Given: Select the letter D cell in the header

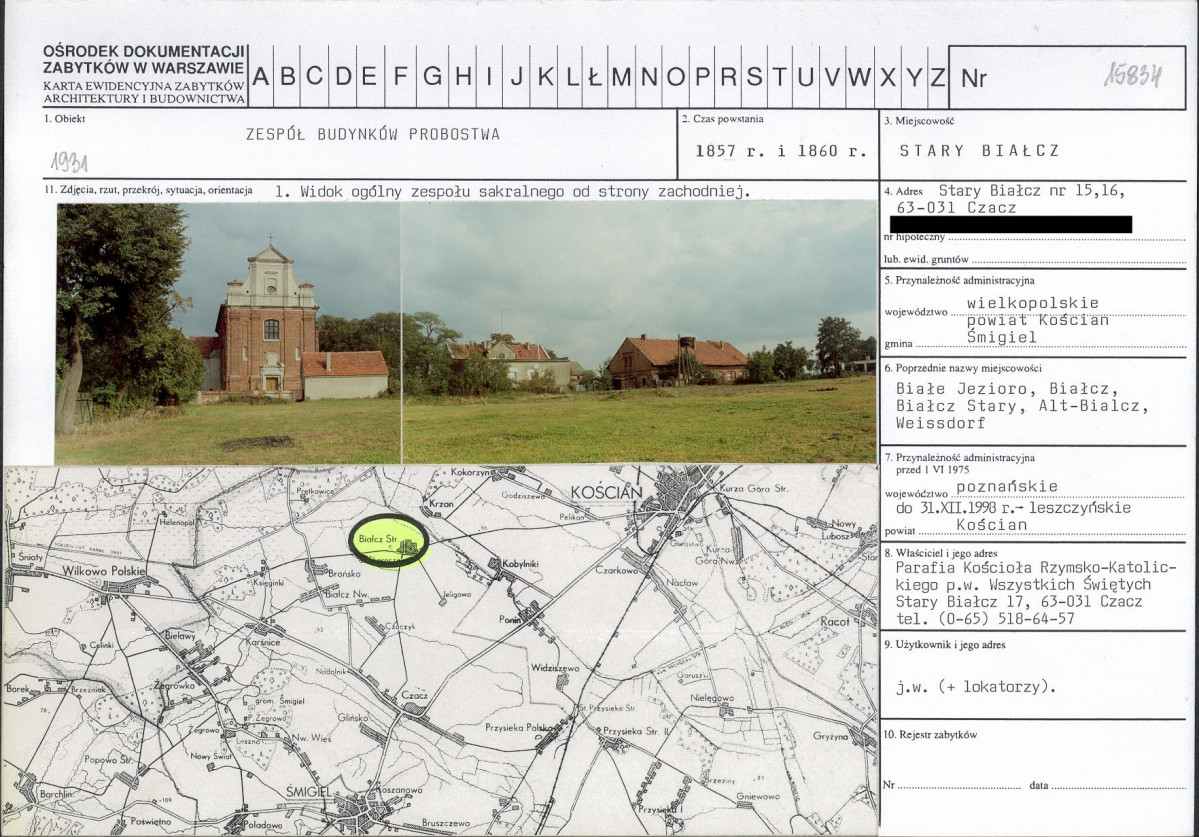Looking at the screenshot, I should tap(343, 76).
